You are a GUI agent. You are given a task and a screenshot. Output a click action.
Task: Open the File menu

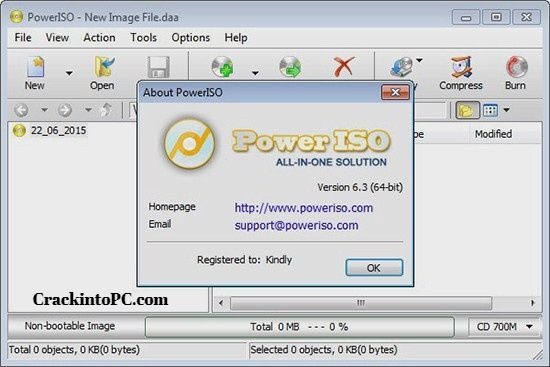[x=23, y=38]
